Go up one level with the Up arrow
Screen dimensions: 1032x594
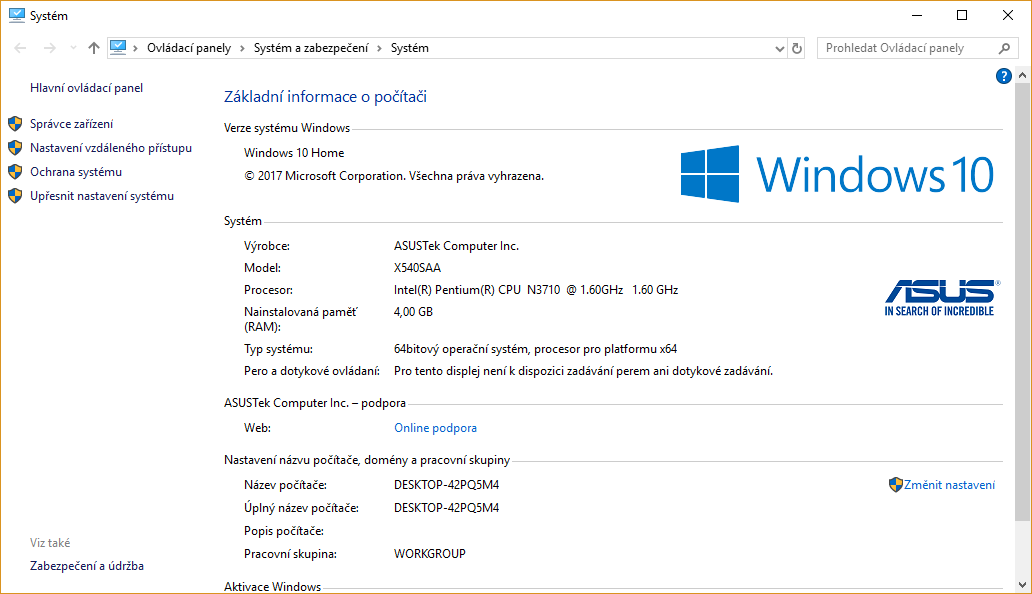93,48
